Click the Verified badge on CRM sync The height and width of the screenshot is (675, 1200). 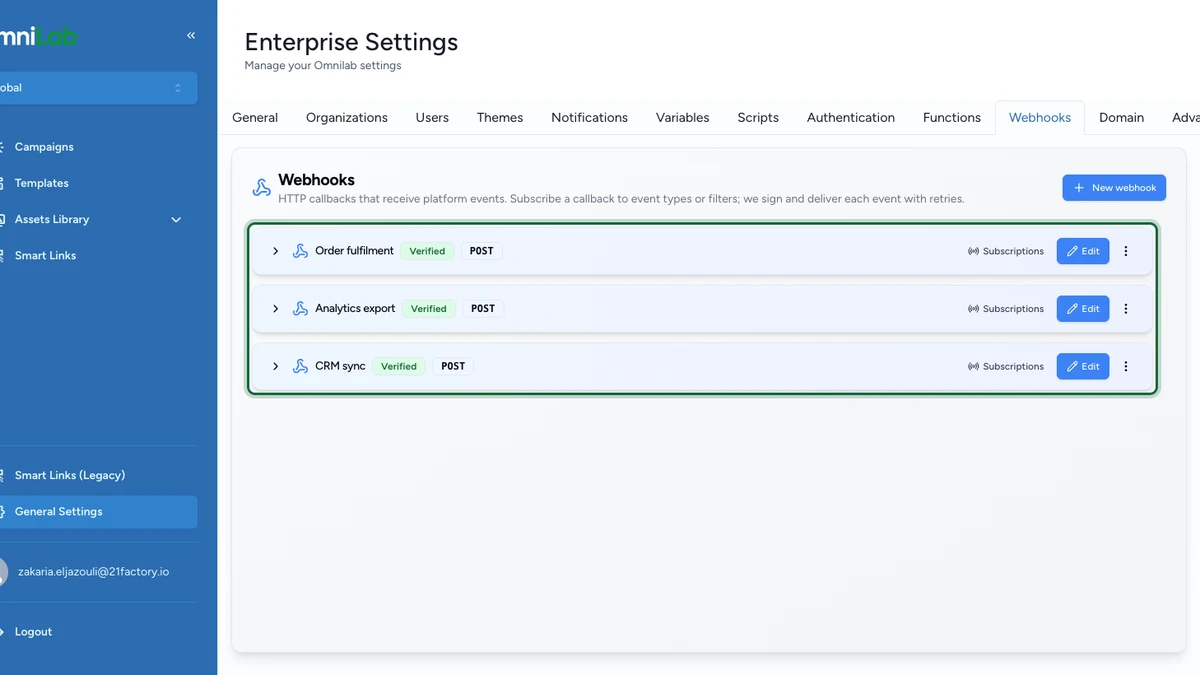click(399, 366)
